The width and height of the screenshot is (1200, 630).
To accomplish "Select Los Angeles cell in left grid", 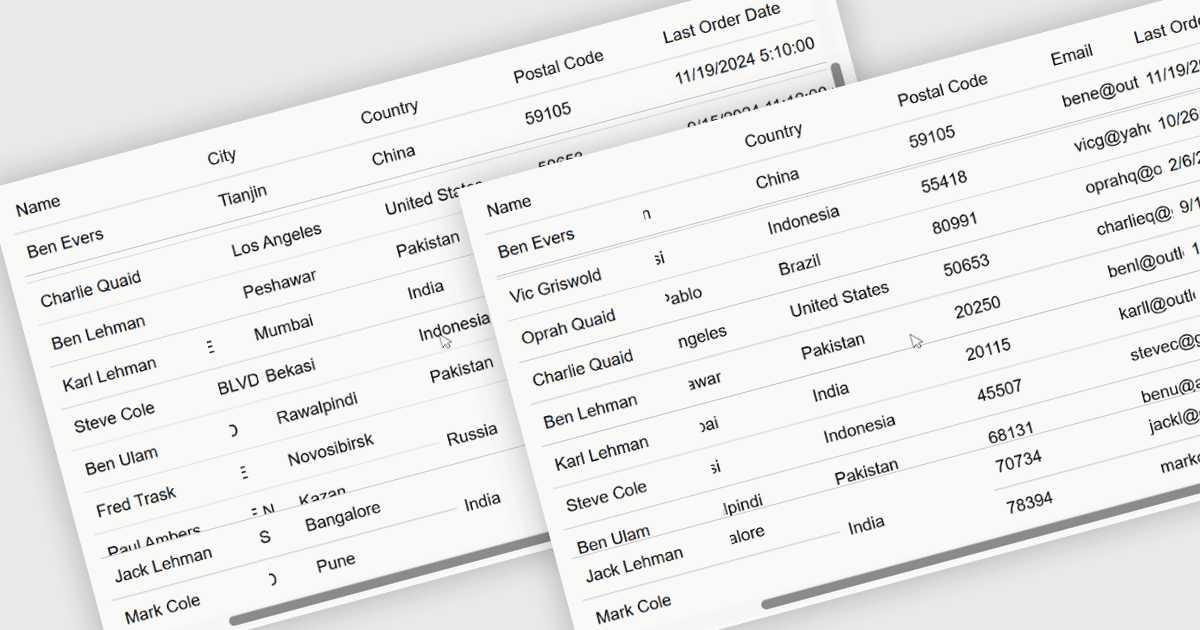I will click(277, 240).
